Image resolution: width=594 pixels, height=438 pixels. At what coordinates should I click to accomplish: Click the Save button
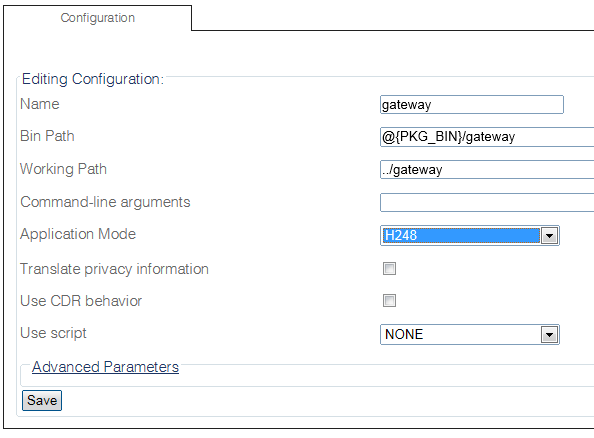pos(42,400)
